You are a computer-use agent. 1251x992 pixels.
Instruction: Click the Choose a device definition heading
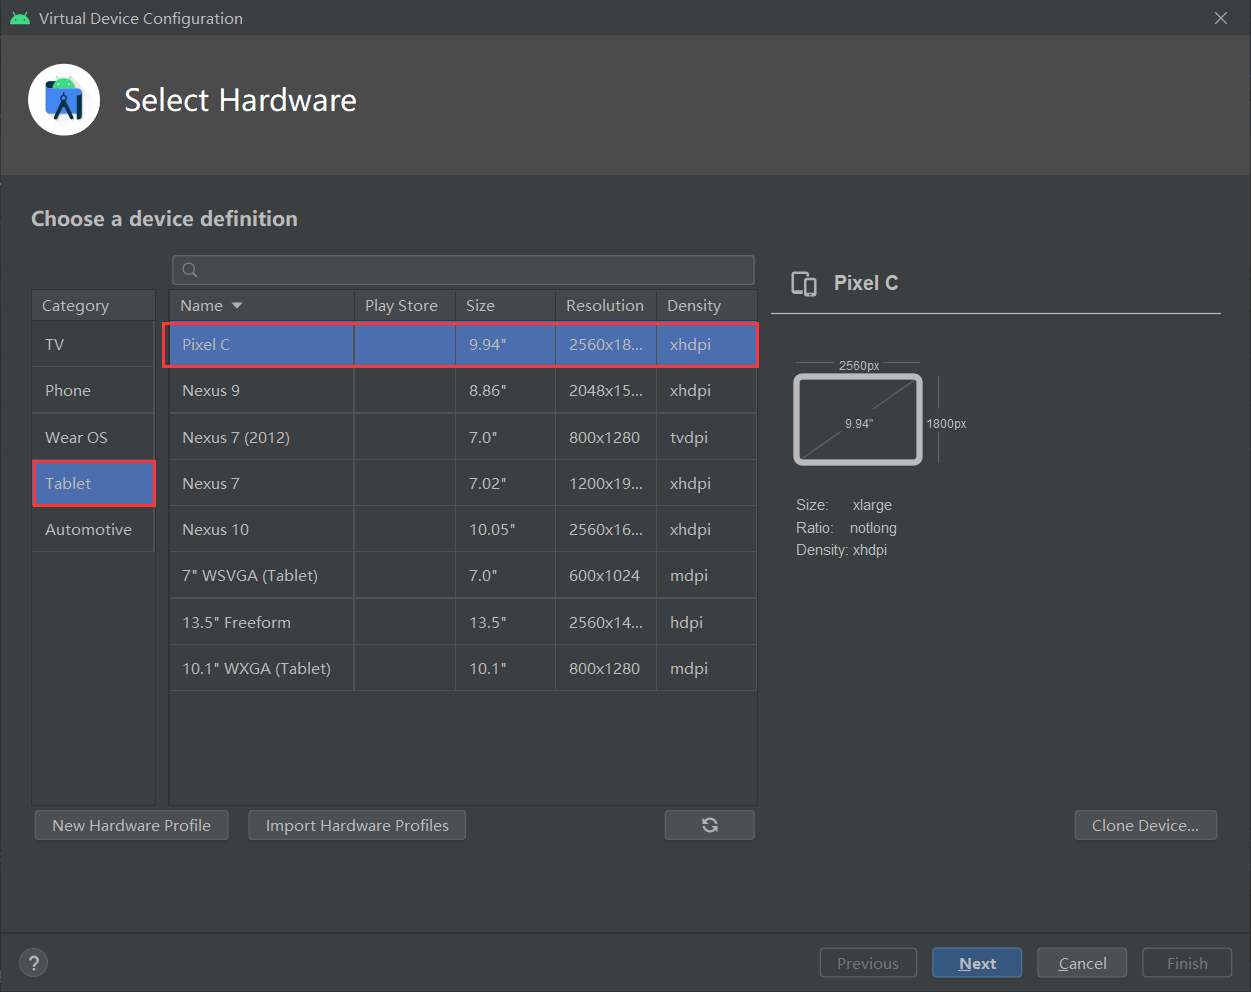164,219
